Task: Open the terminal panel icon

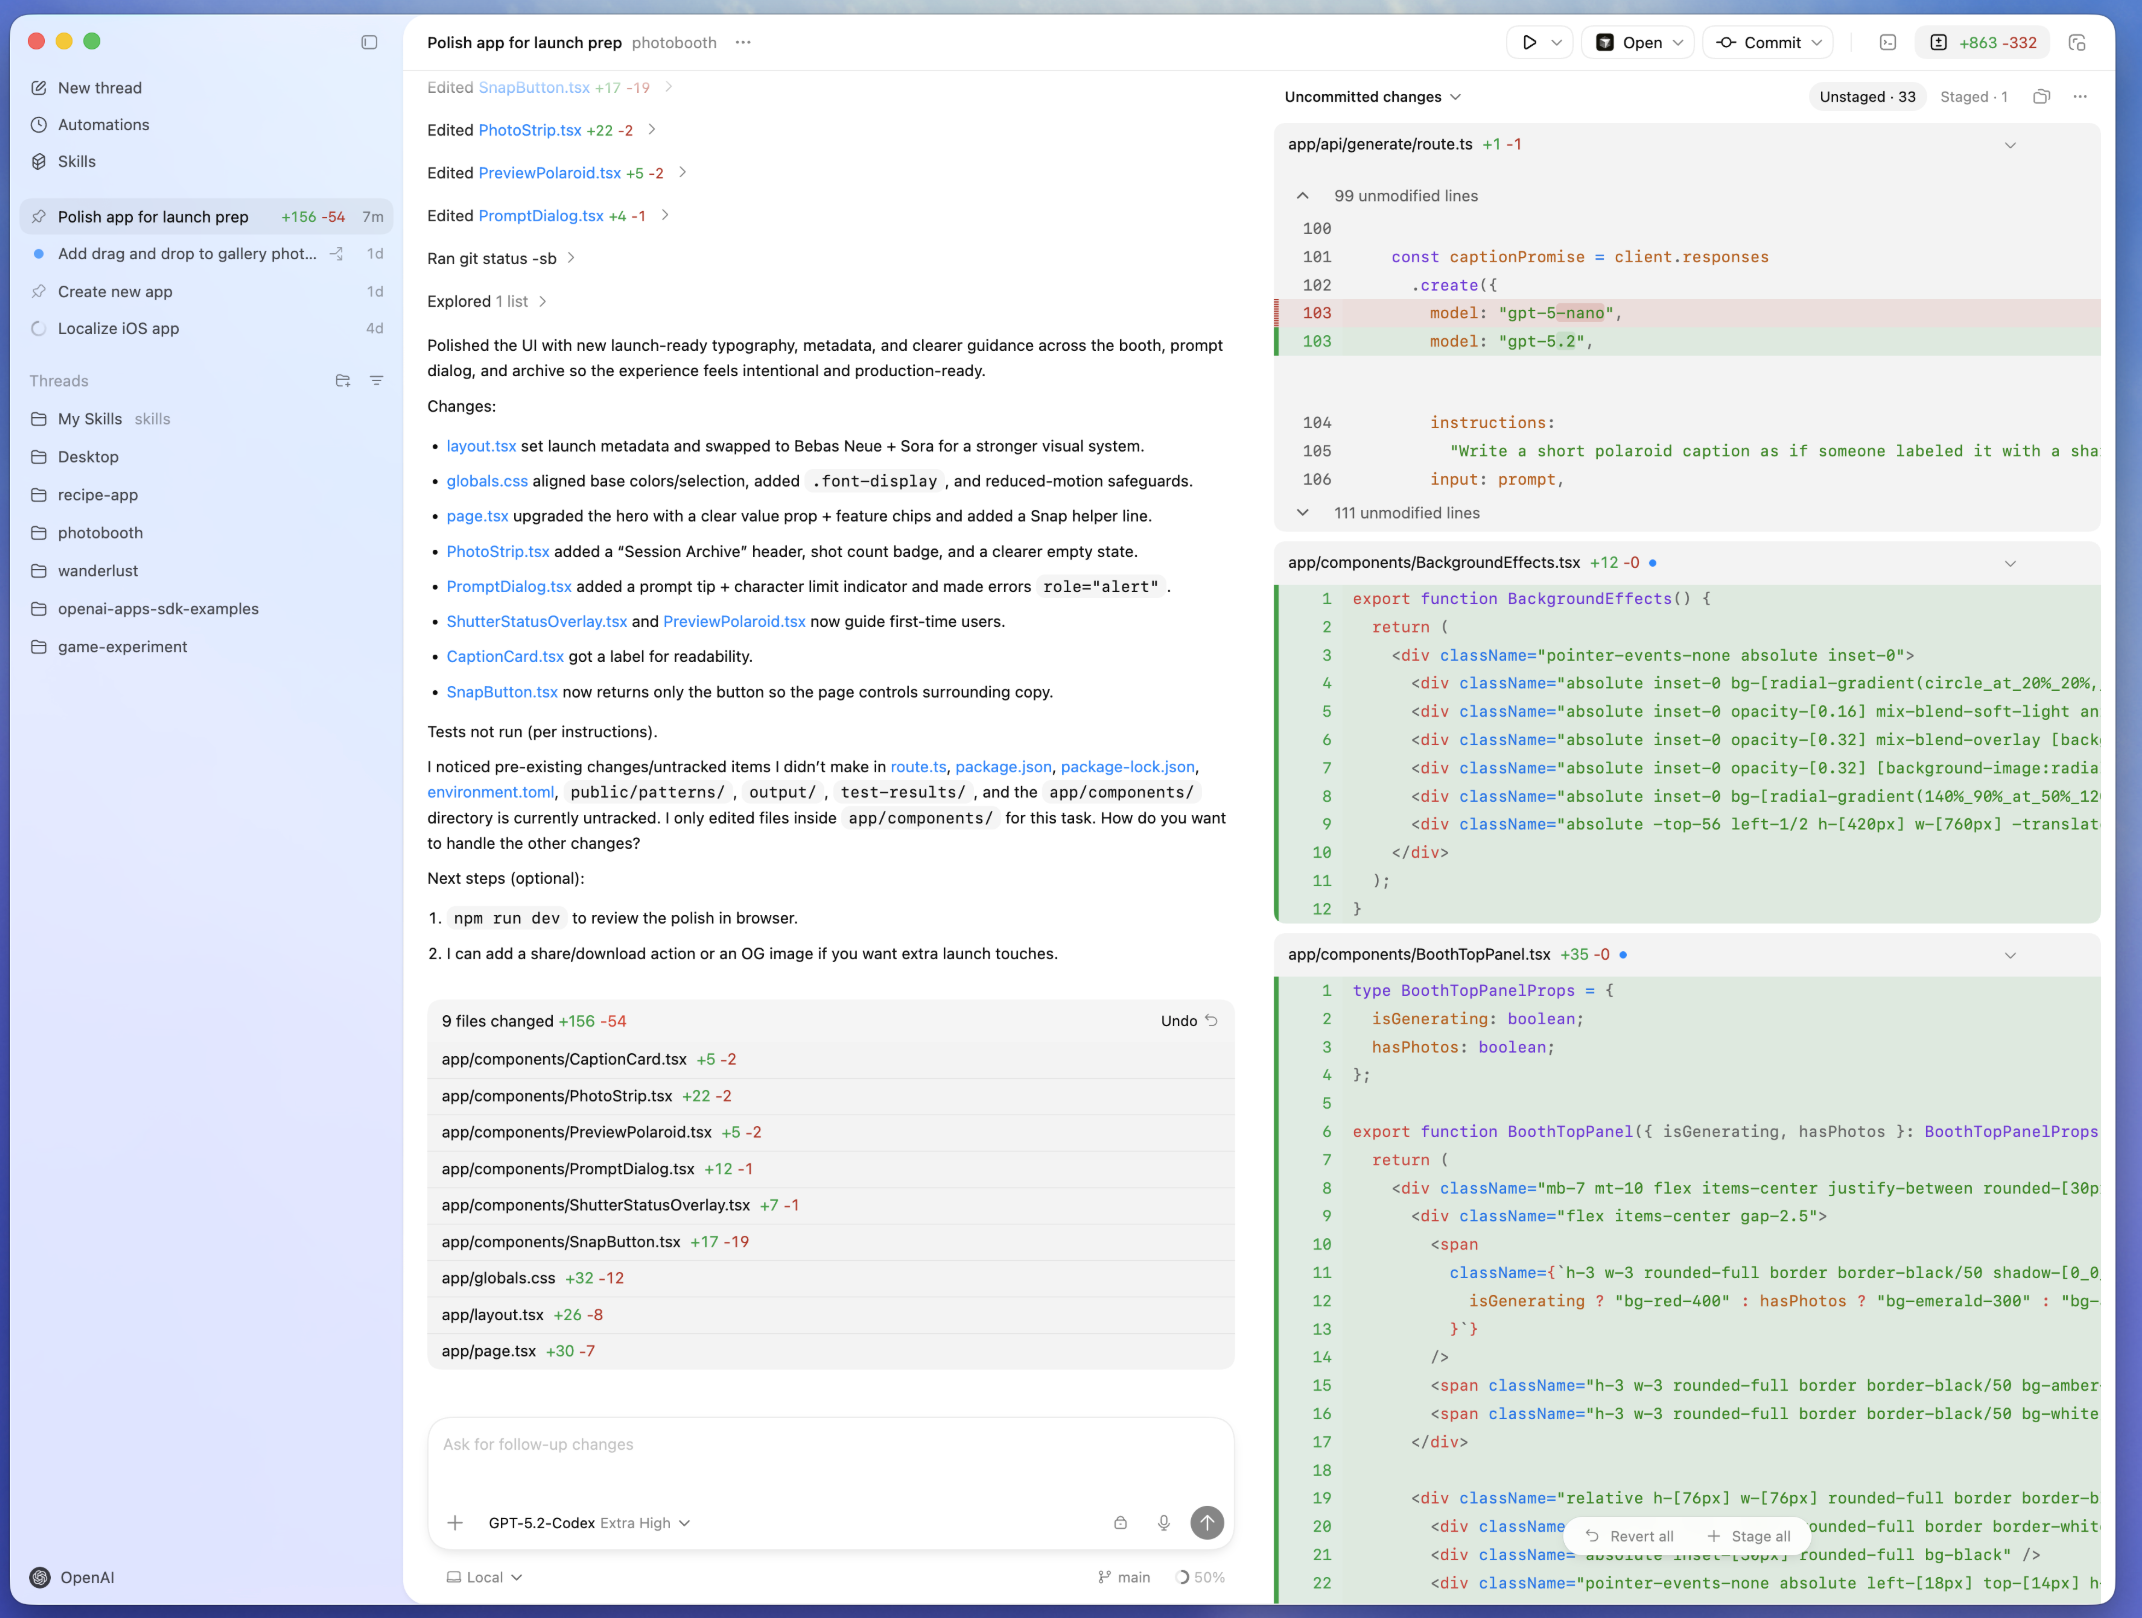Action: pos(1888,42)
